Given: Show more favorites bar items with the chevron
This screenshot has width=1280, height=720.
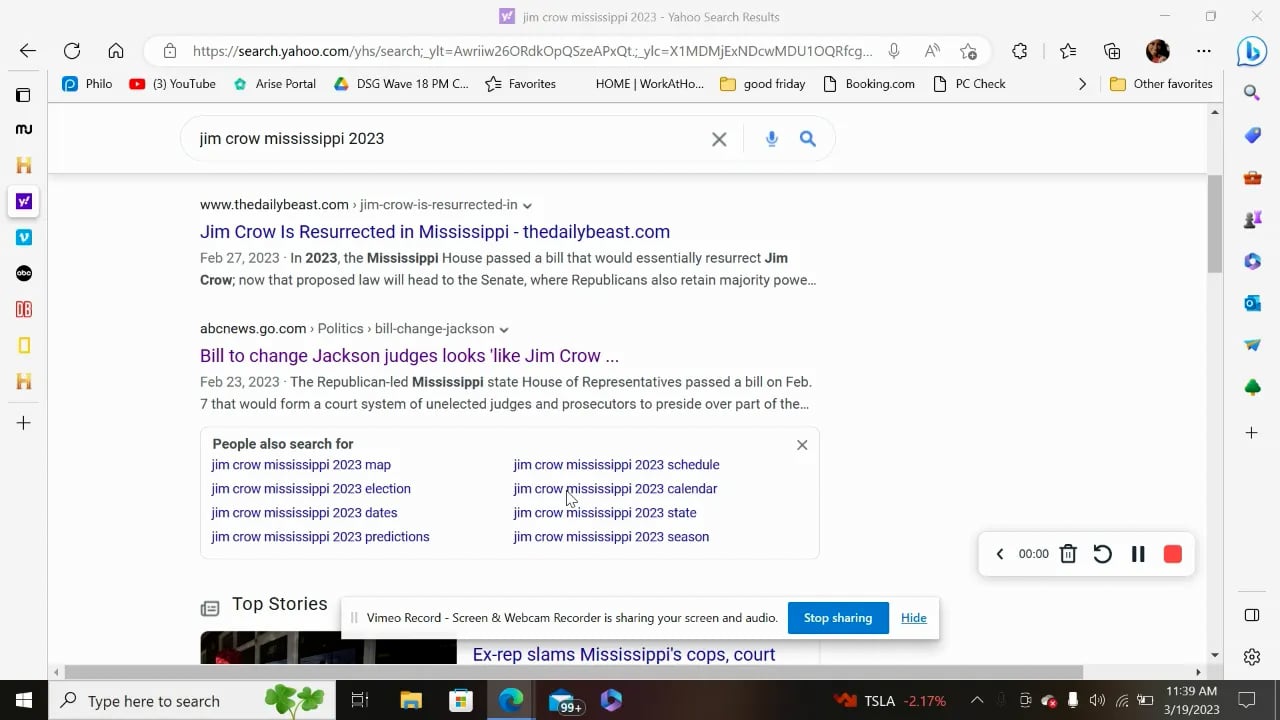Looking at the screenshot, I should click(1082, 84).
